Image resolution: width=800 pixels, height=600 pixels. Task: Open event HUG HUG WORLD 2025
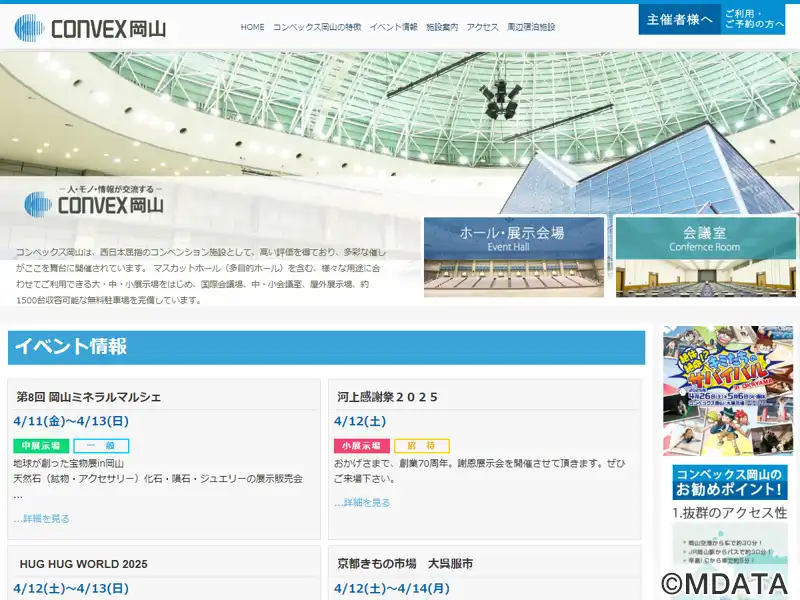click(83, 564)
